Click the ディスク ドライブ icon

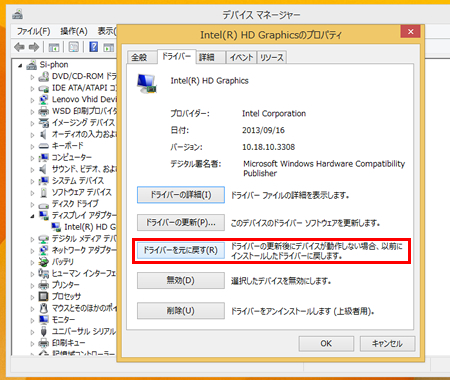point(44,205)
